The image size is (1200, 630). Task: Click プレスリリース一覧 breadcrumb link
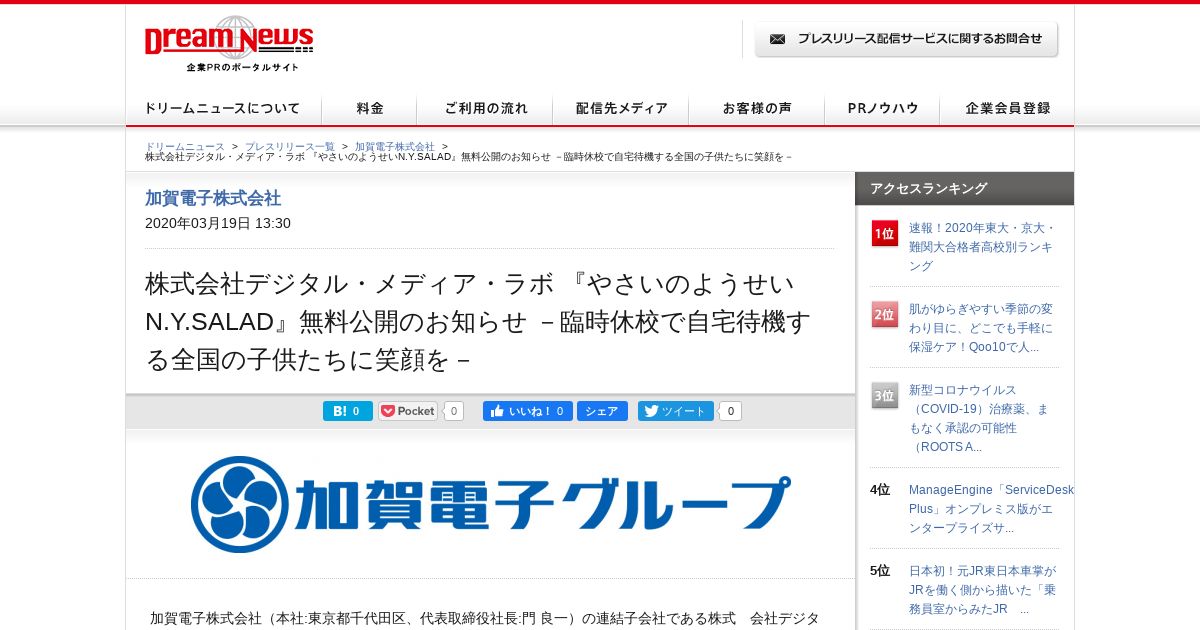(290, 146)
